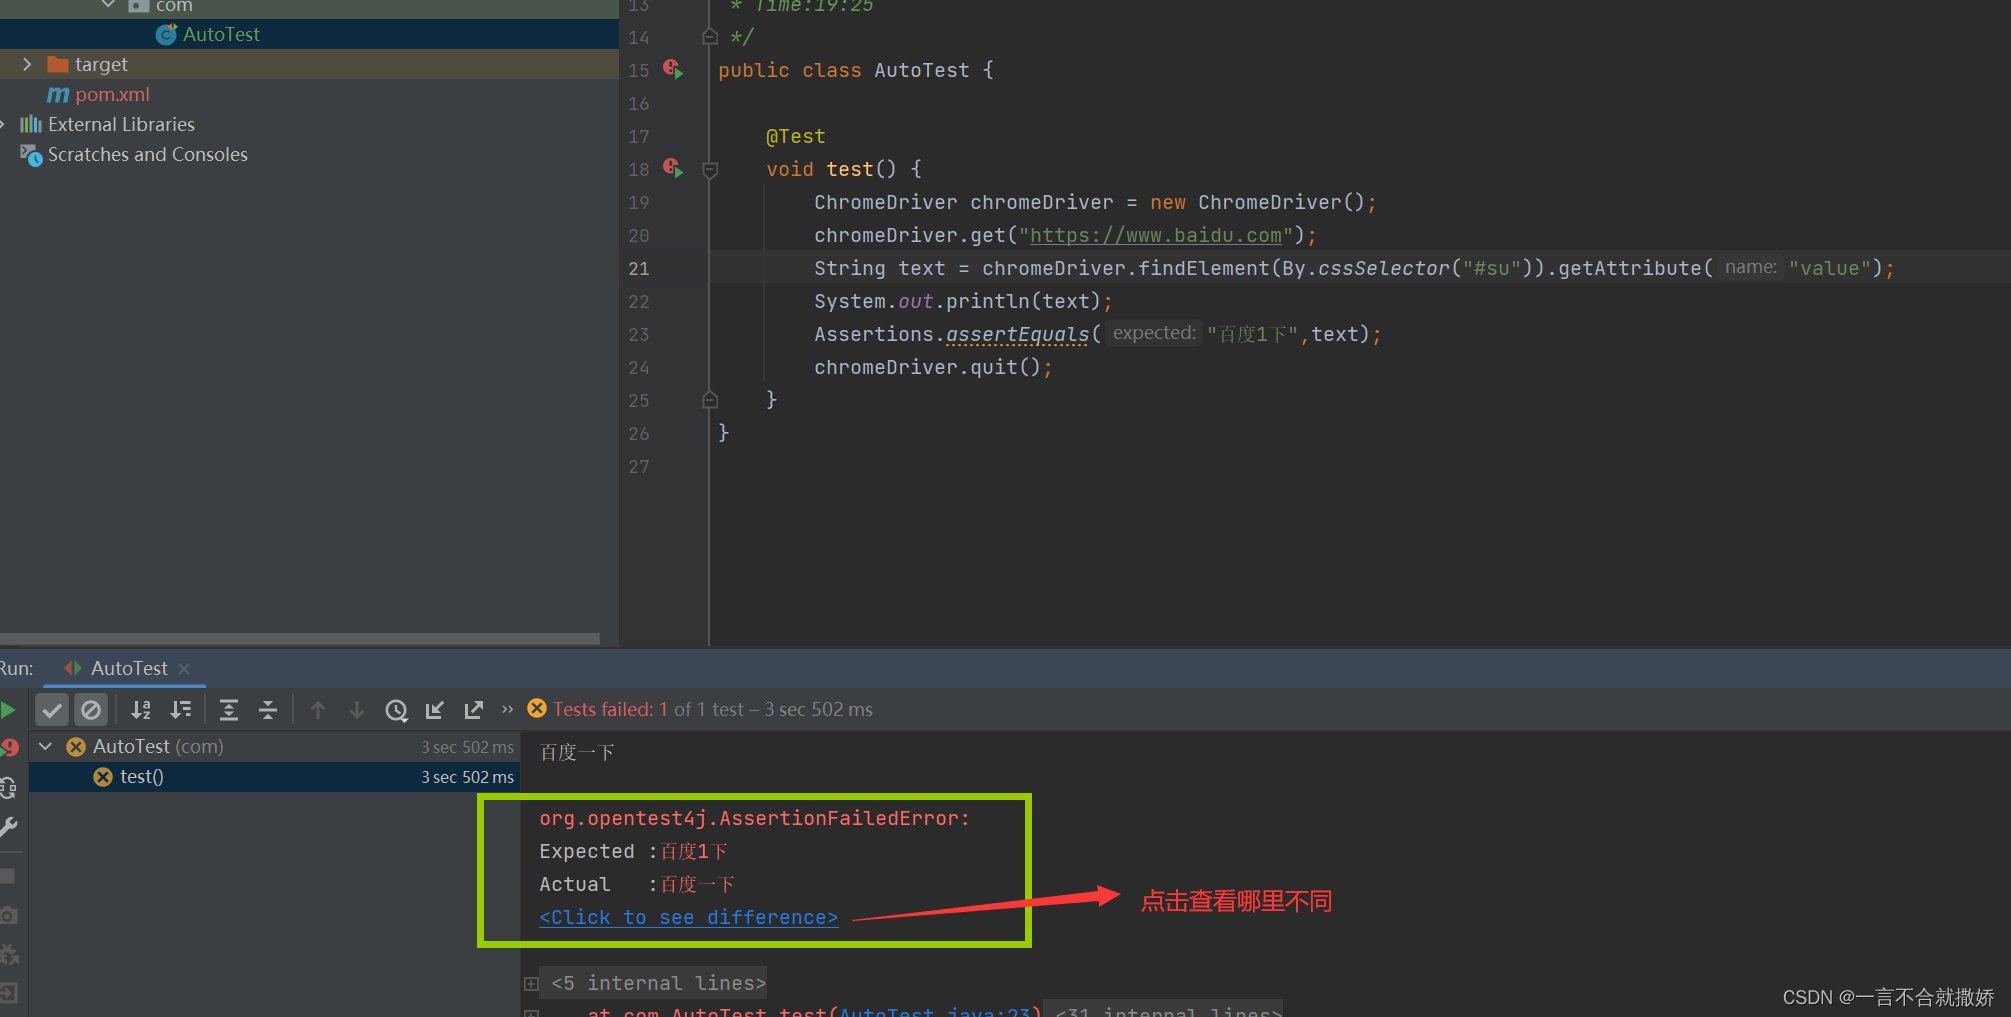
Task: Click the @Test annotation
Action: click(x=796, y=136)
